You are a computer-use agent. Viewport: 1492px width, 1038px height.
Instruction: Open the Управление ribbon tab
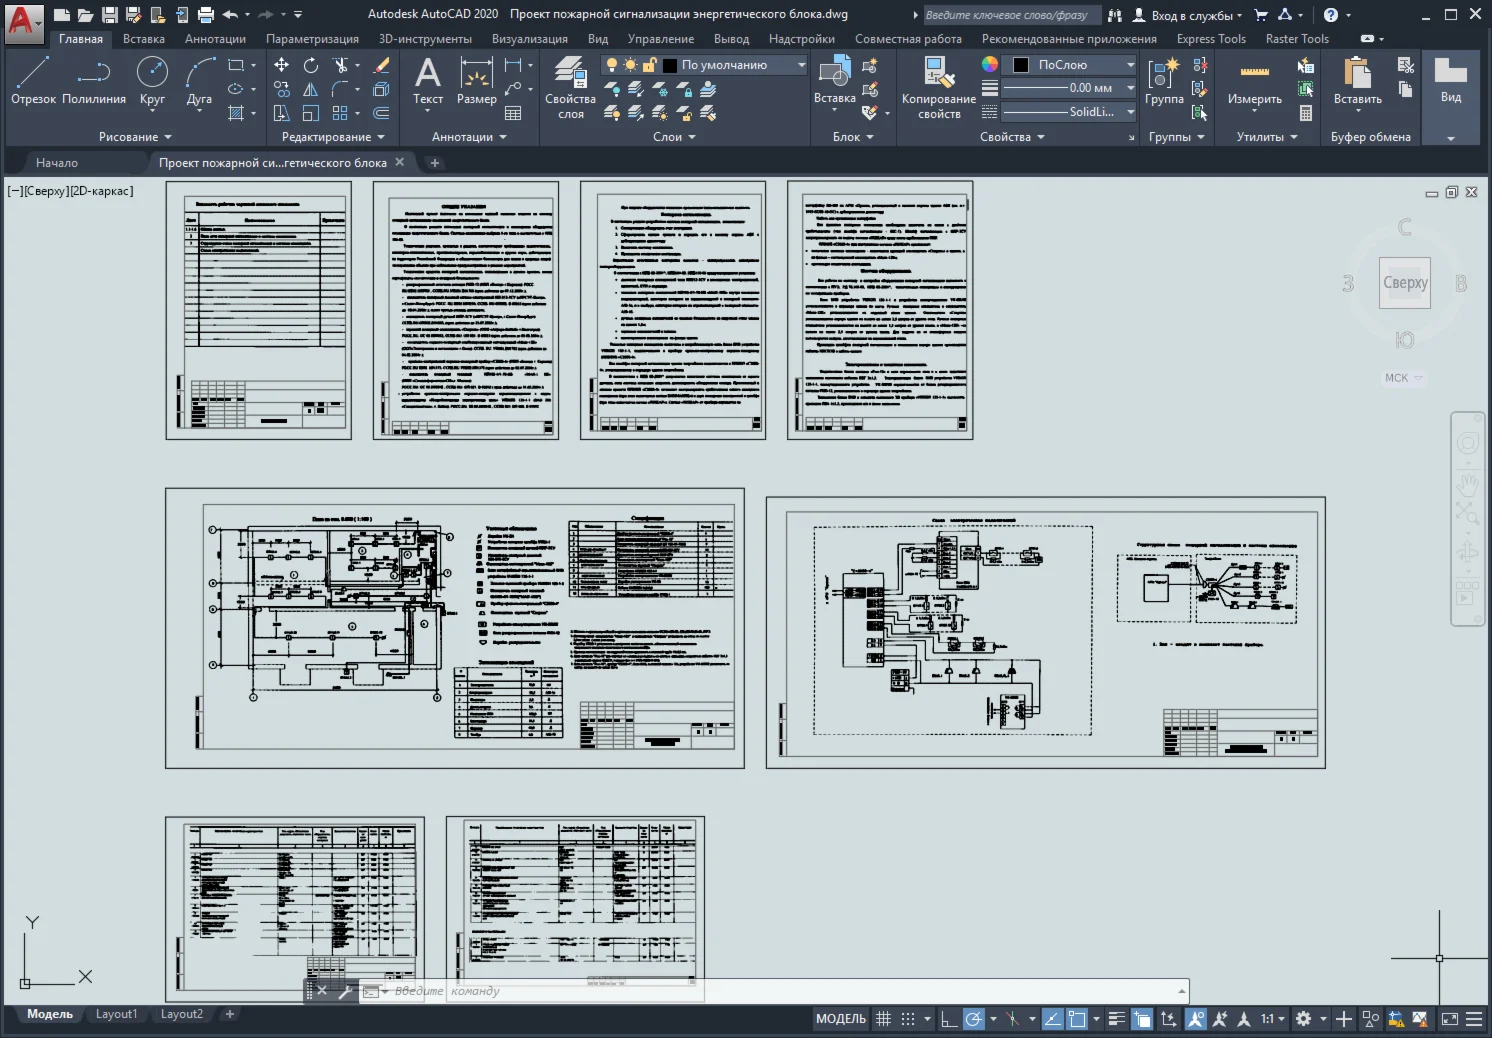[661, 39]
